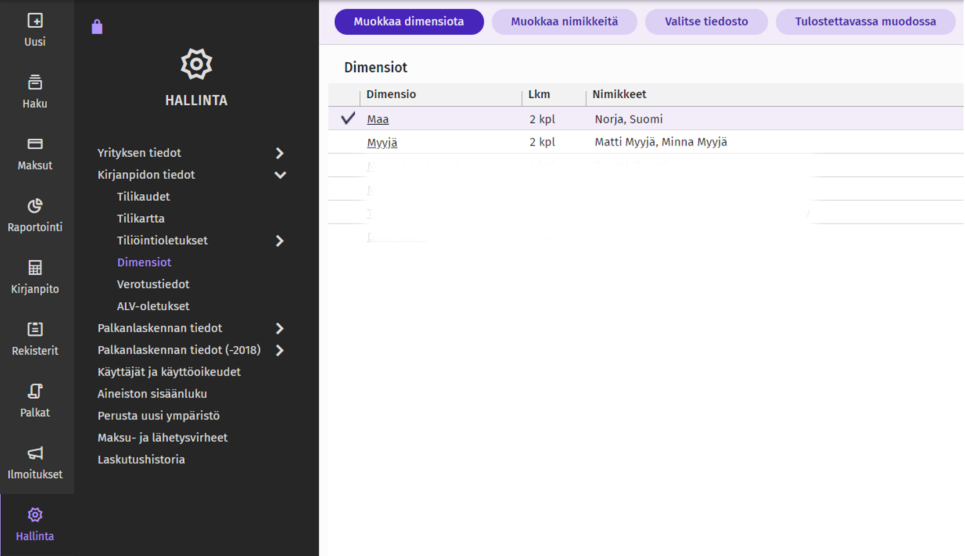Screen dimensions: 965x556
Task: Open the Raportointi chart icon
Action: coord(35,206)
